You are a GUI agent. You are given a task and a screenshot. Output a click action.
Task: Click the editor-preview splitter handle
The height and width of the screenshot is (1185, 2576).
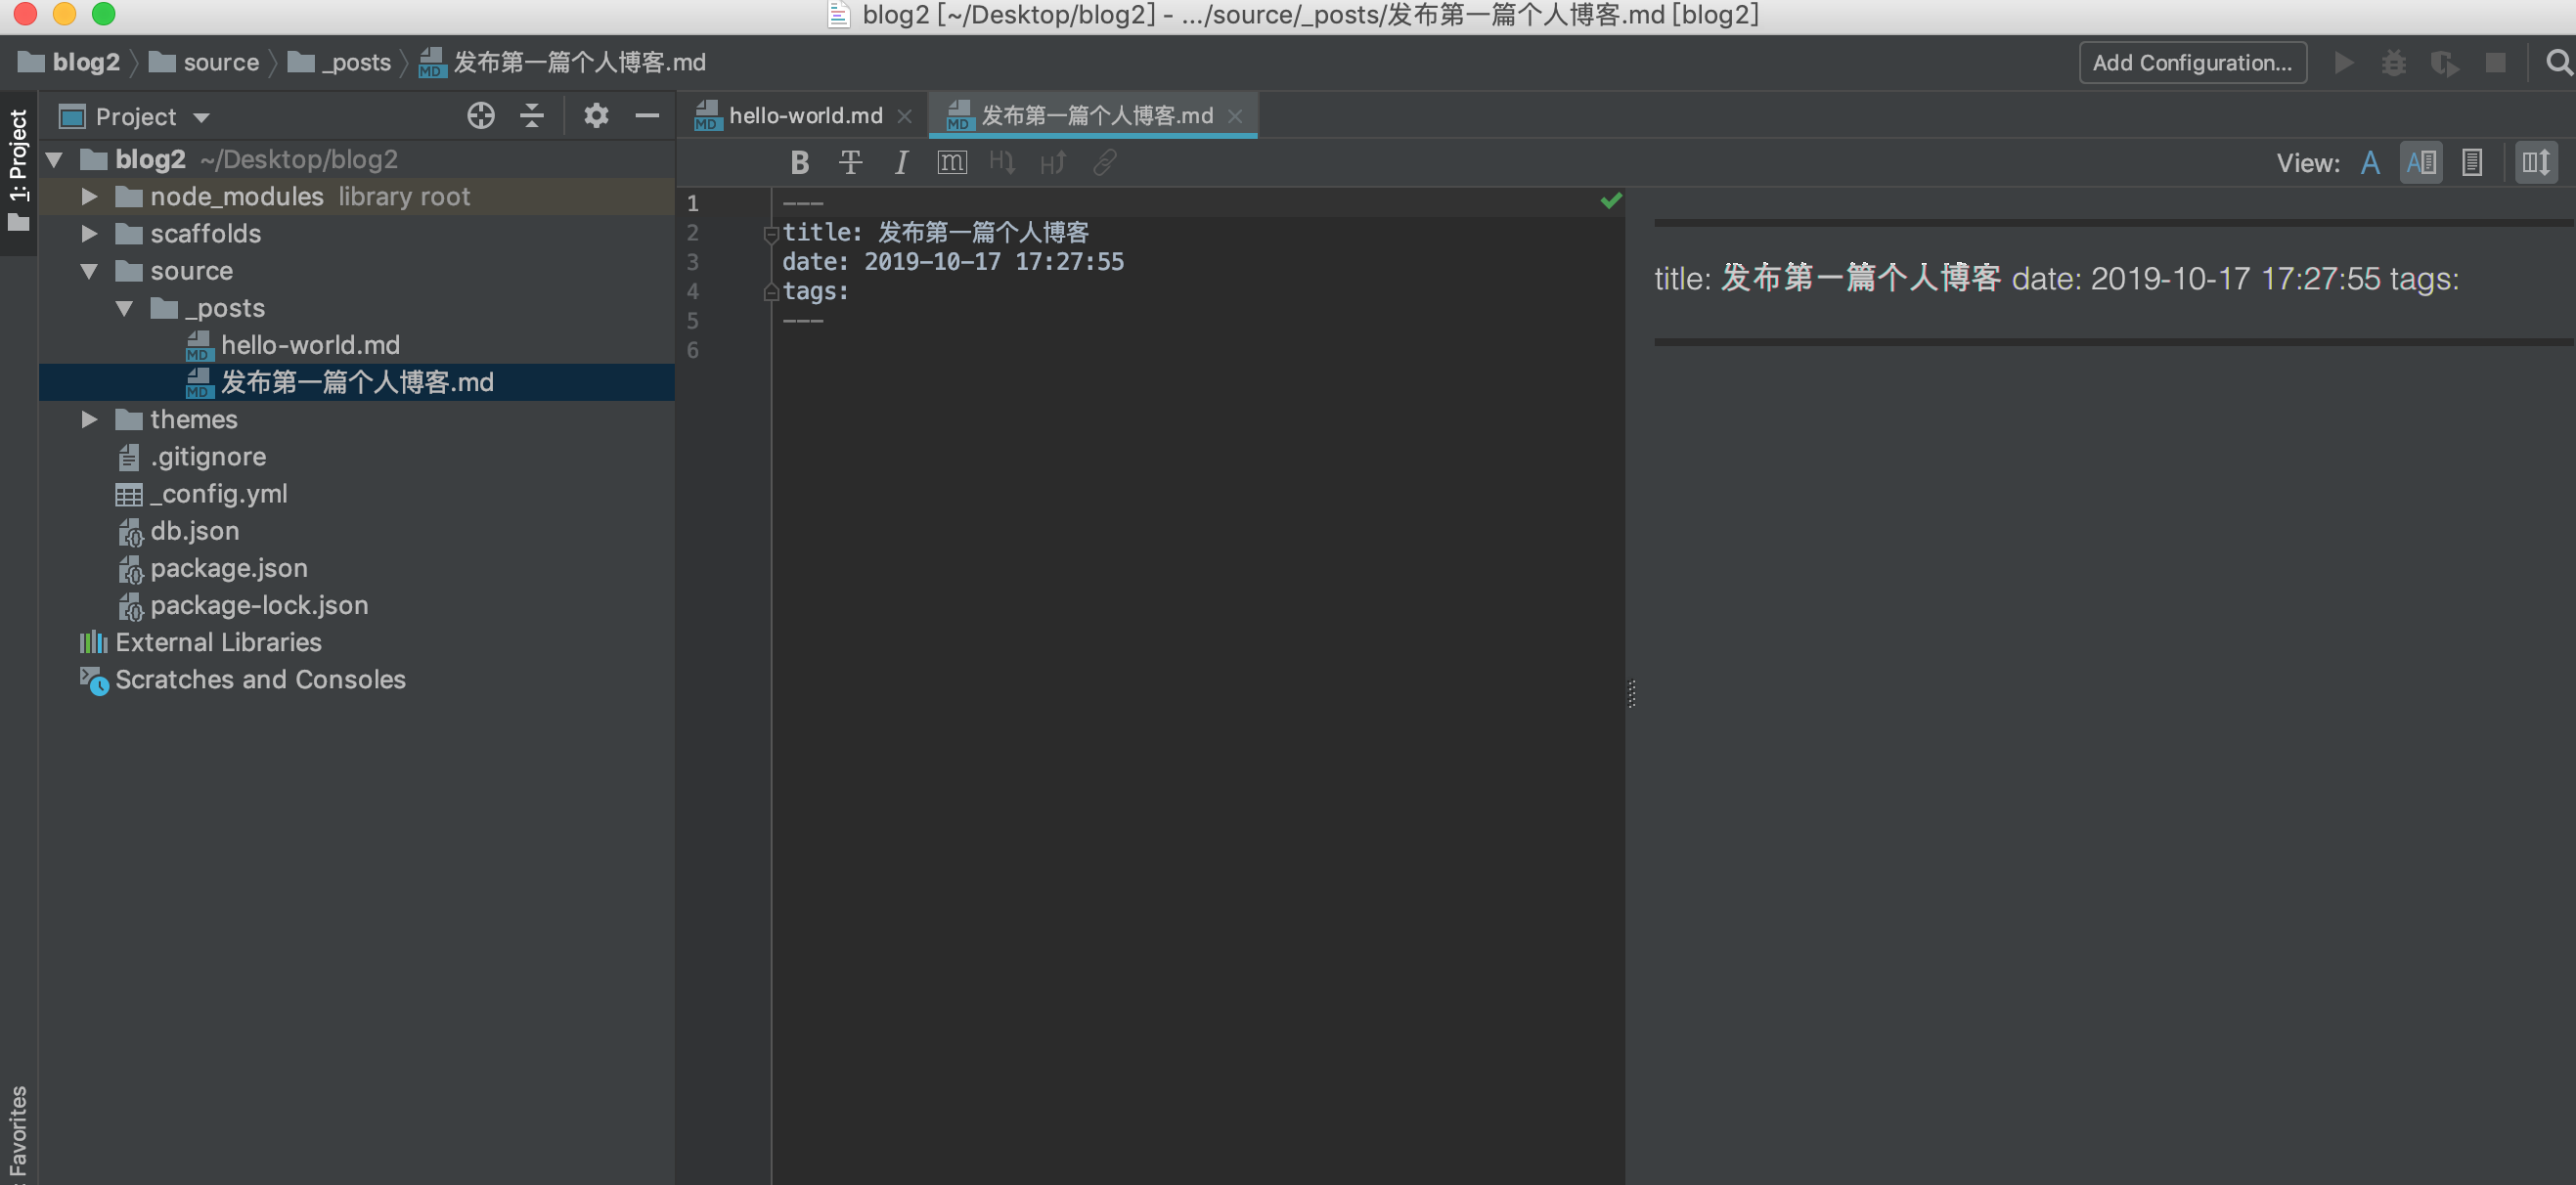tap(1631, 693)
